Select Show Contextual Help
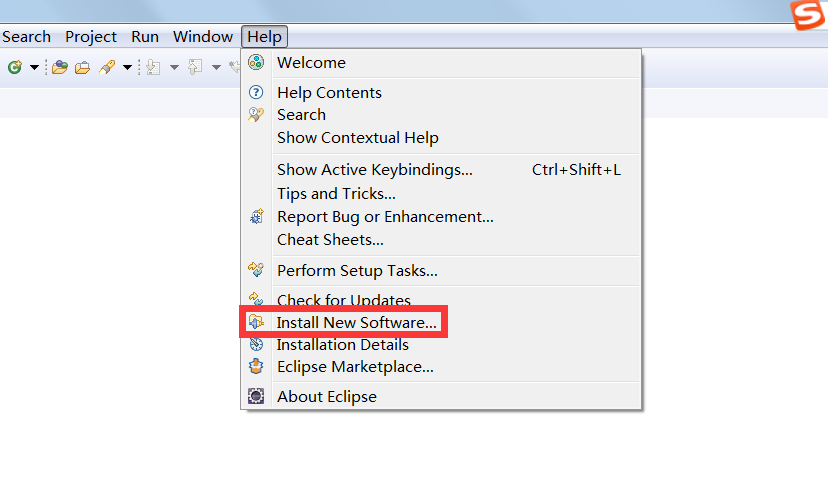This screenshot has height=499, width=828. click(441, 138)
